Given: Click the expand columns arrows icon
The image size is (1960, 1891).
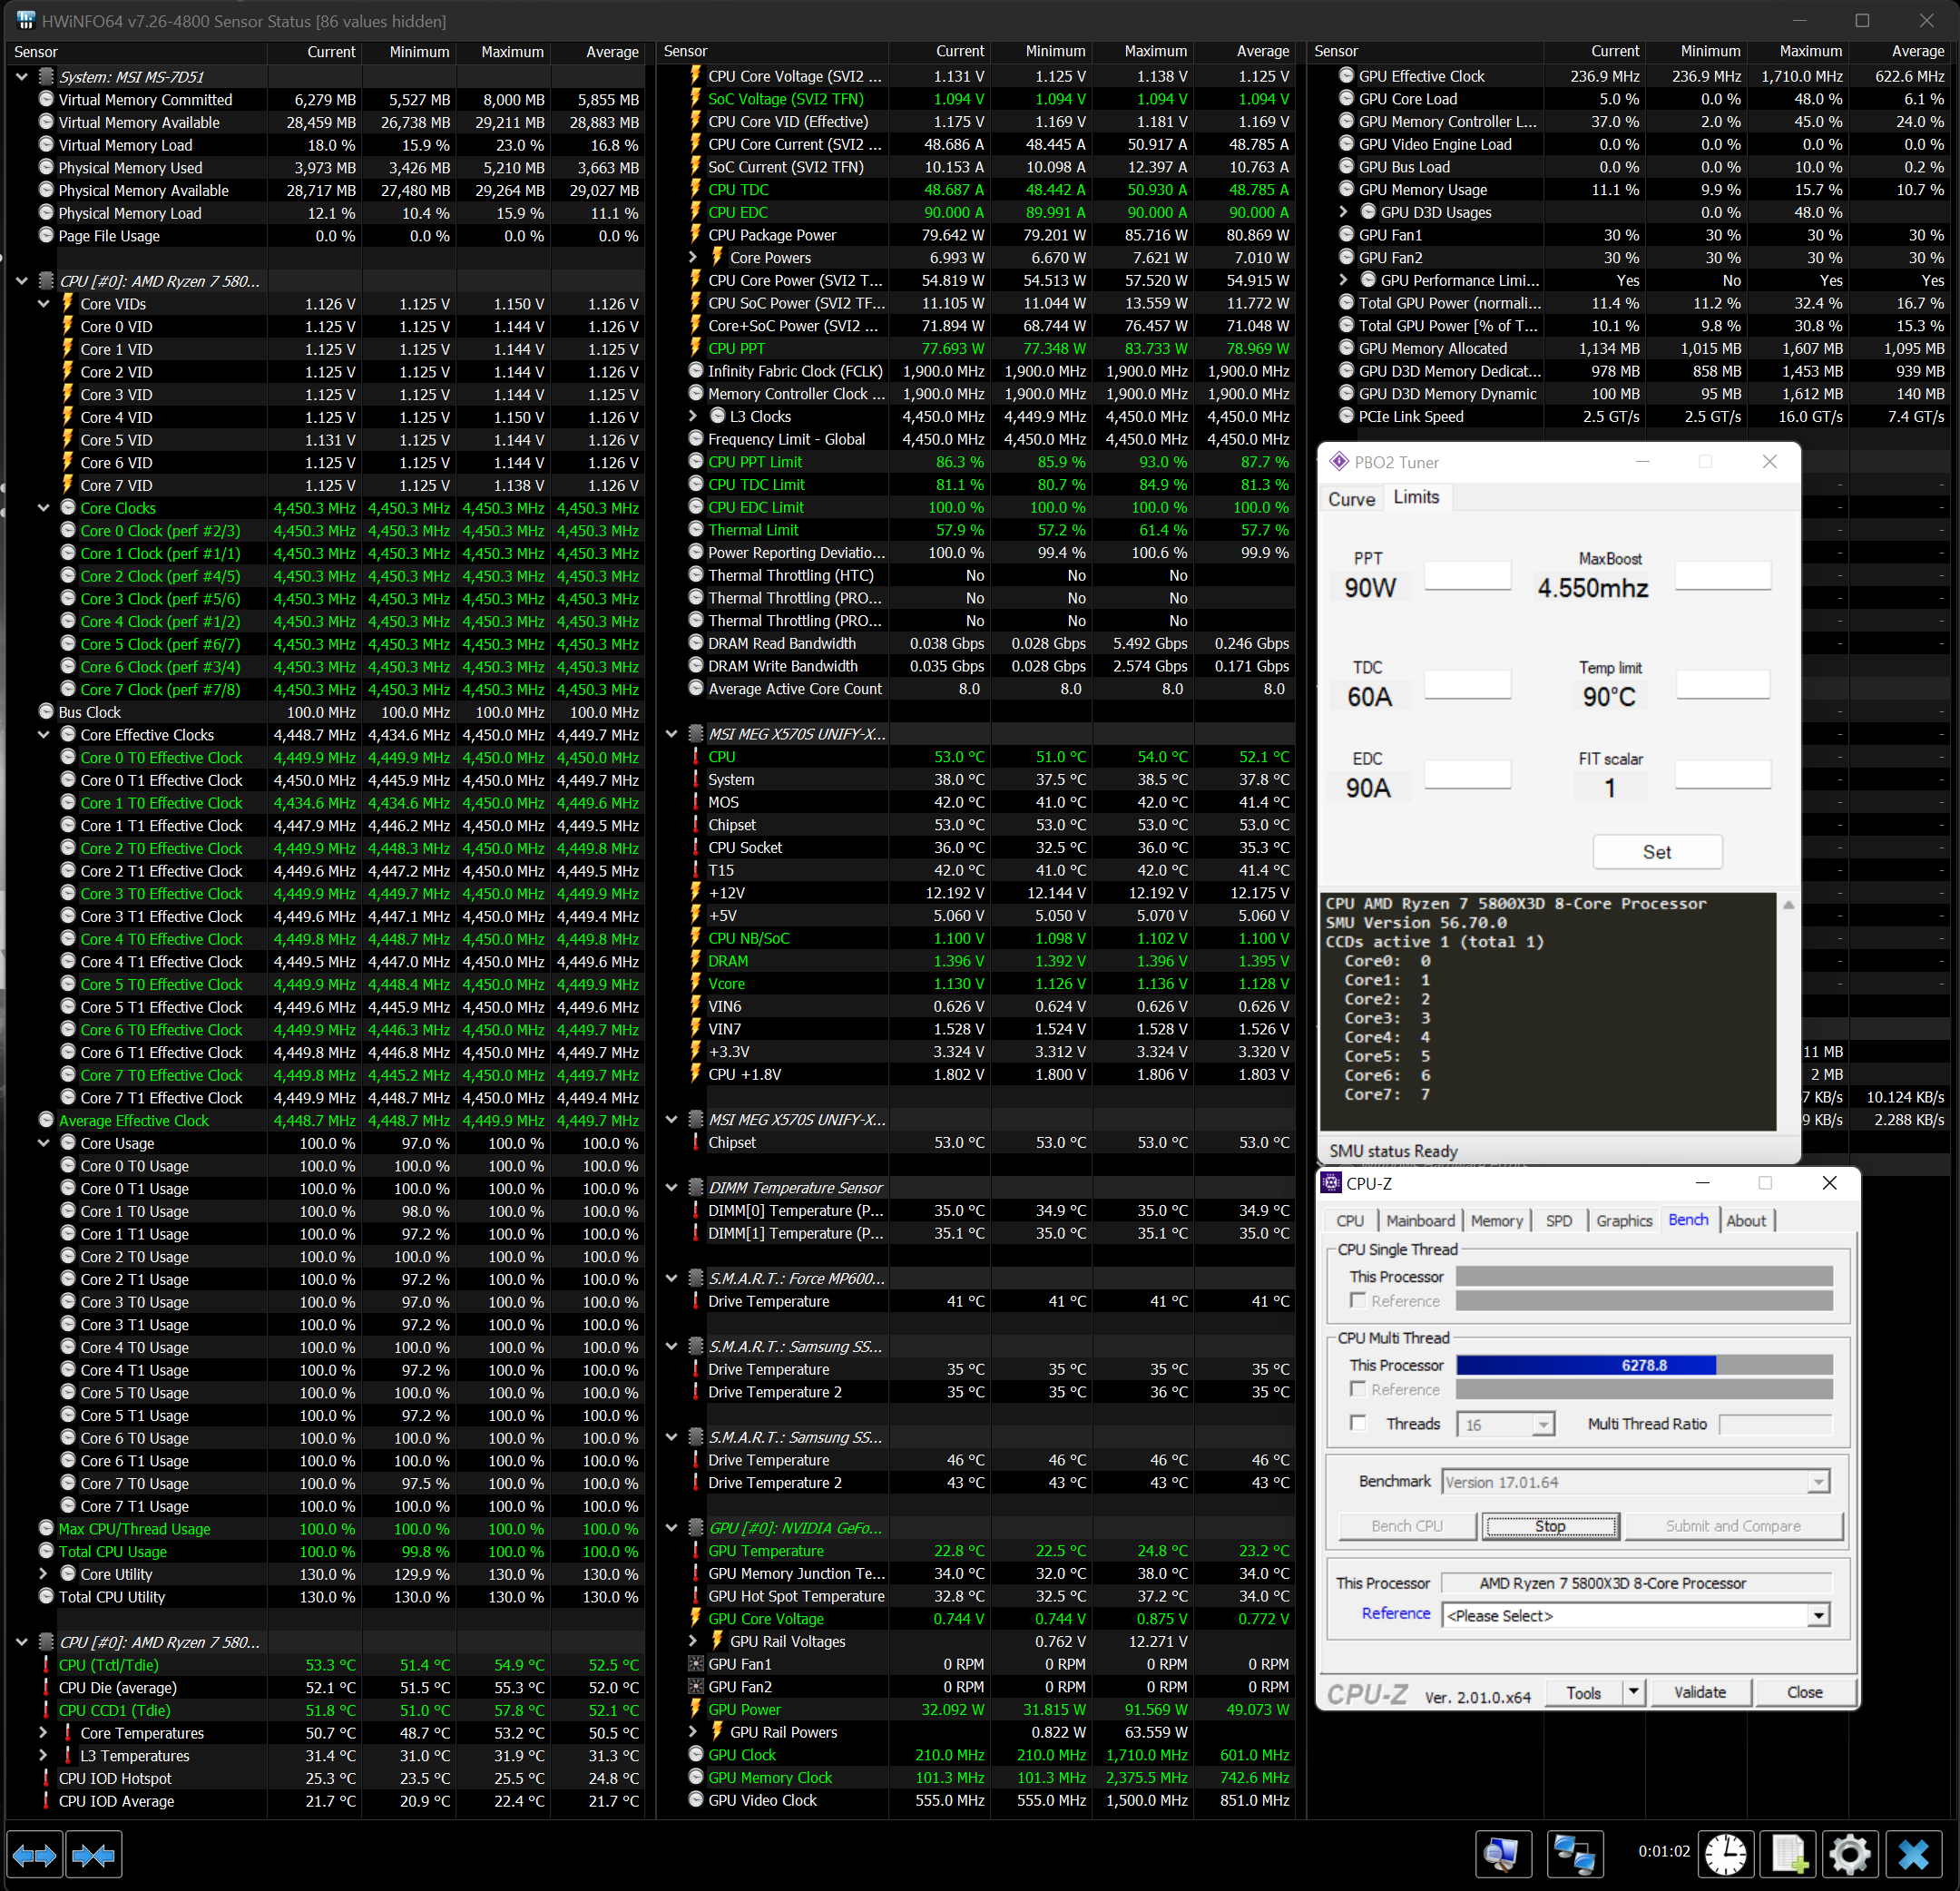Looking at the screenshot, I should (35, 1856).
